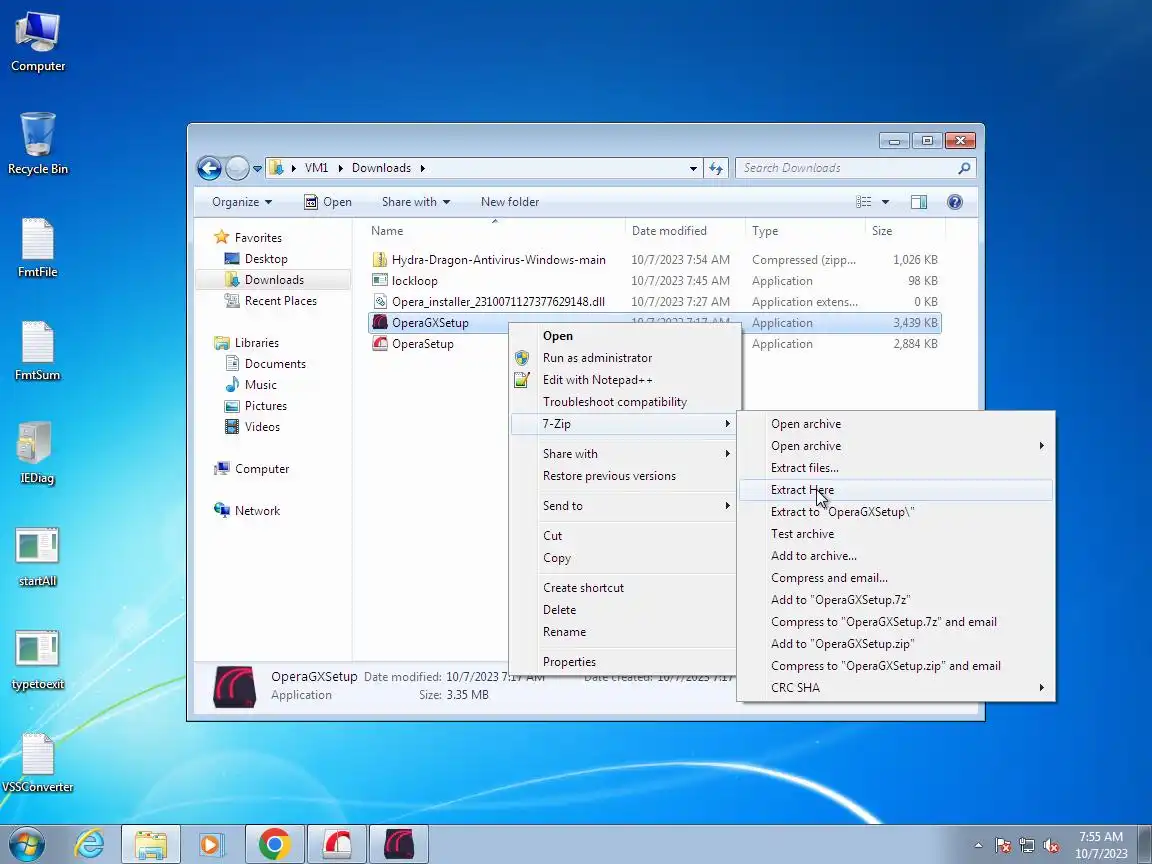Expand the address bar history dropdown
The width and height of the screenshot is (1152, 864).
point(693,168)
